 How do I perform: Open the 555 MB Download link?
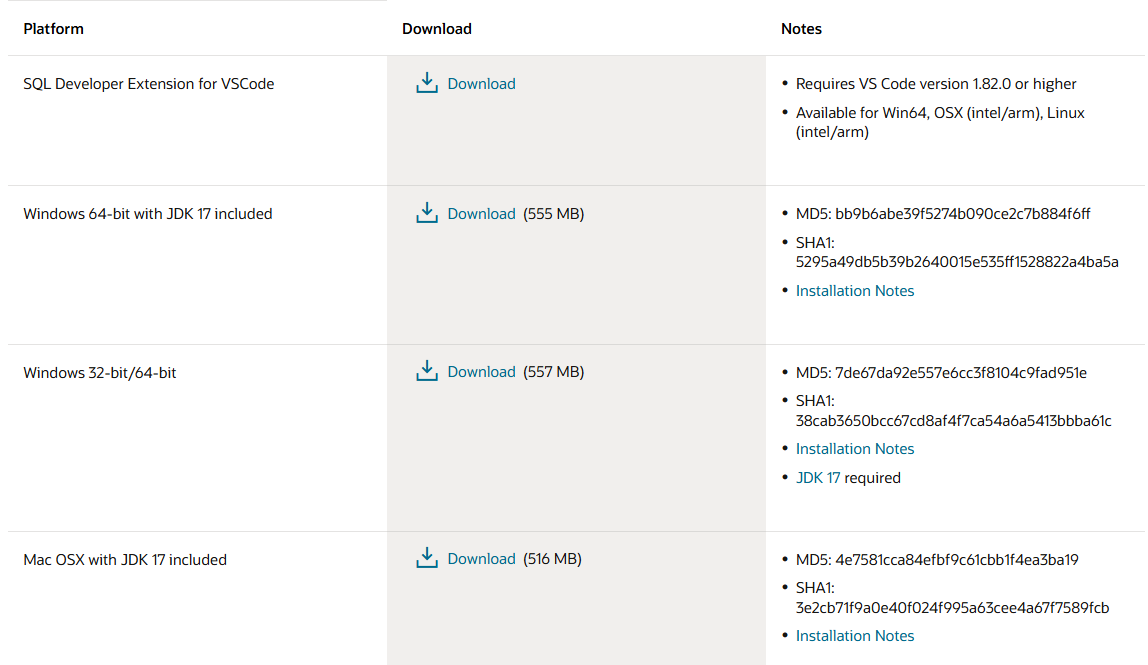coord(481,214)
